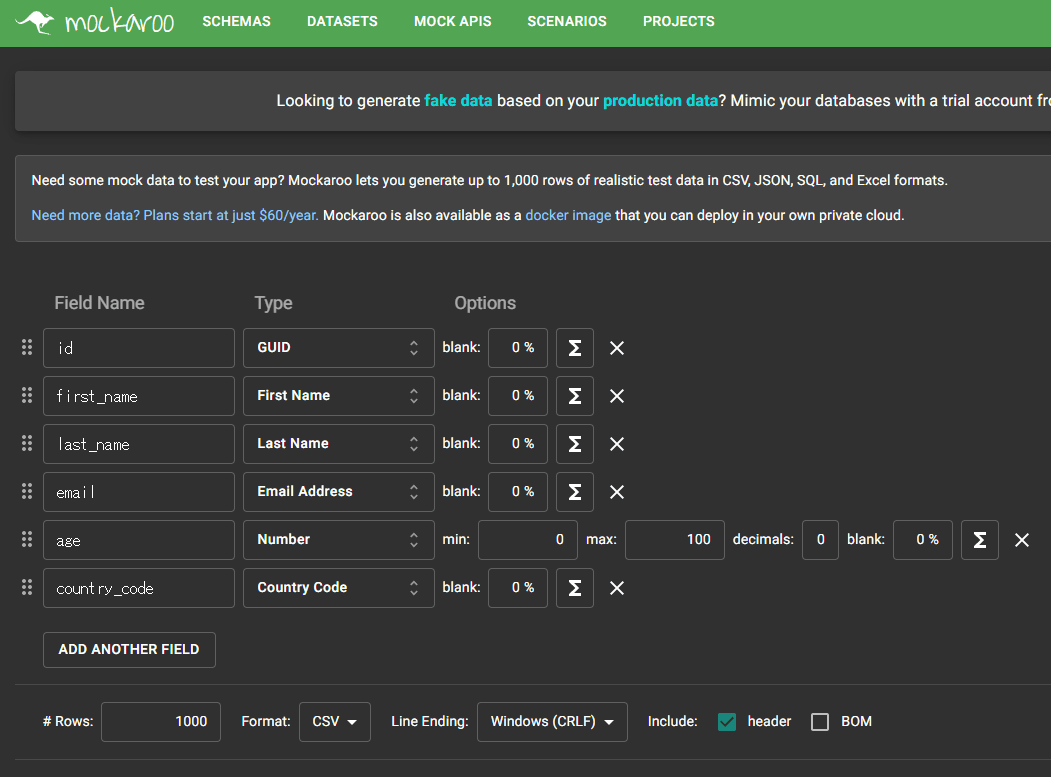Remove the last_name field with X
The width and height of the screenshot is (1051, 777).
click(617, 444)
